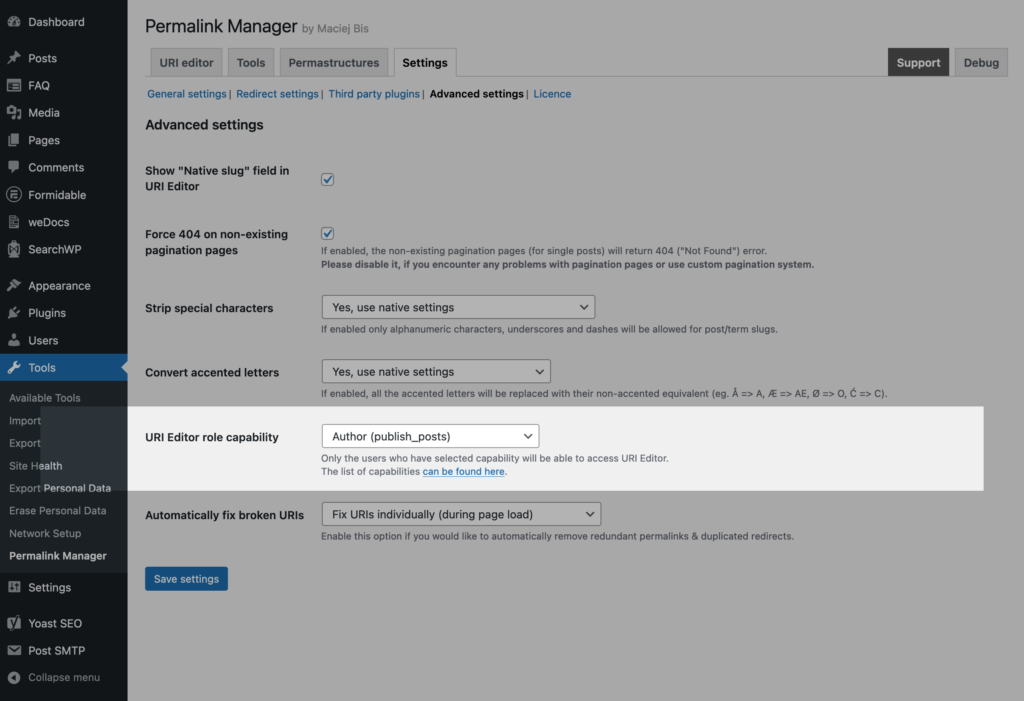This screenshot has width=1024, height=701.
Task: Click the Permalink Manager page heading
Action: (x=221, y=26)
